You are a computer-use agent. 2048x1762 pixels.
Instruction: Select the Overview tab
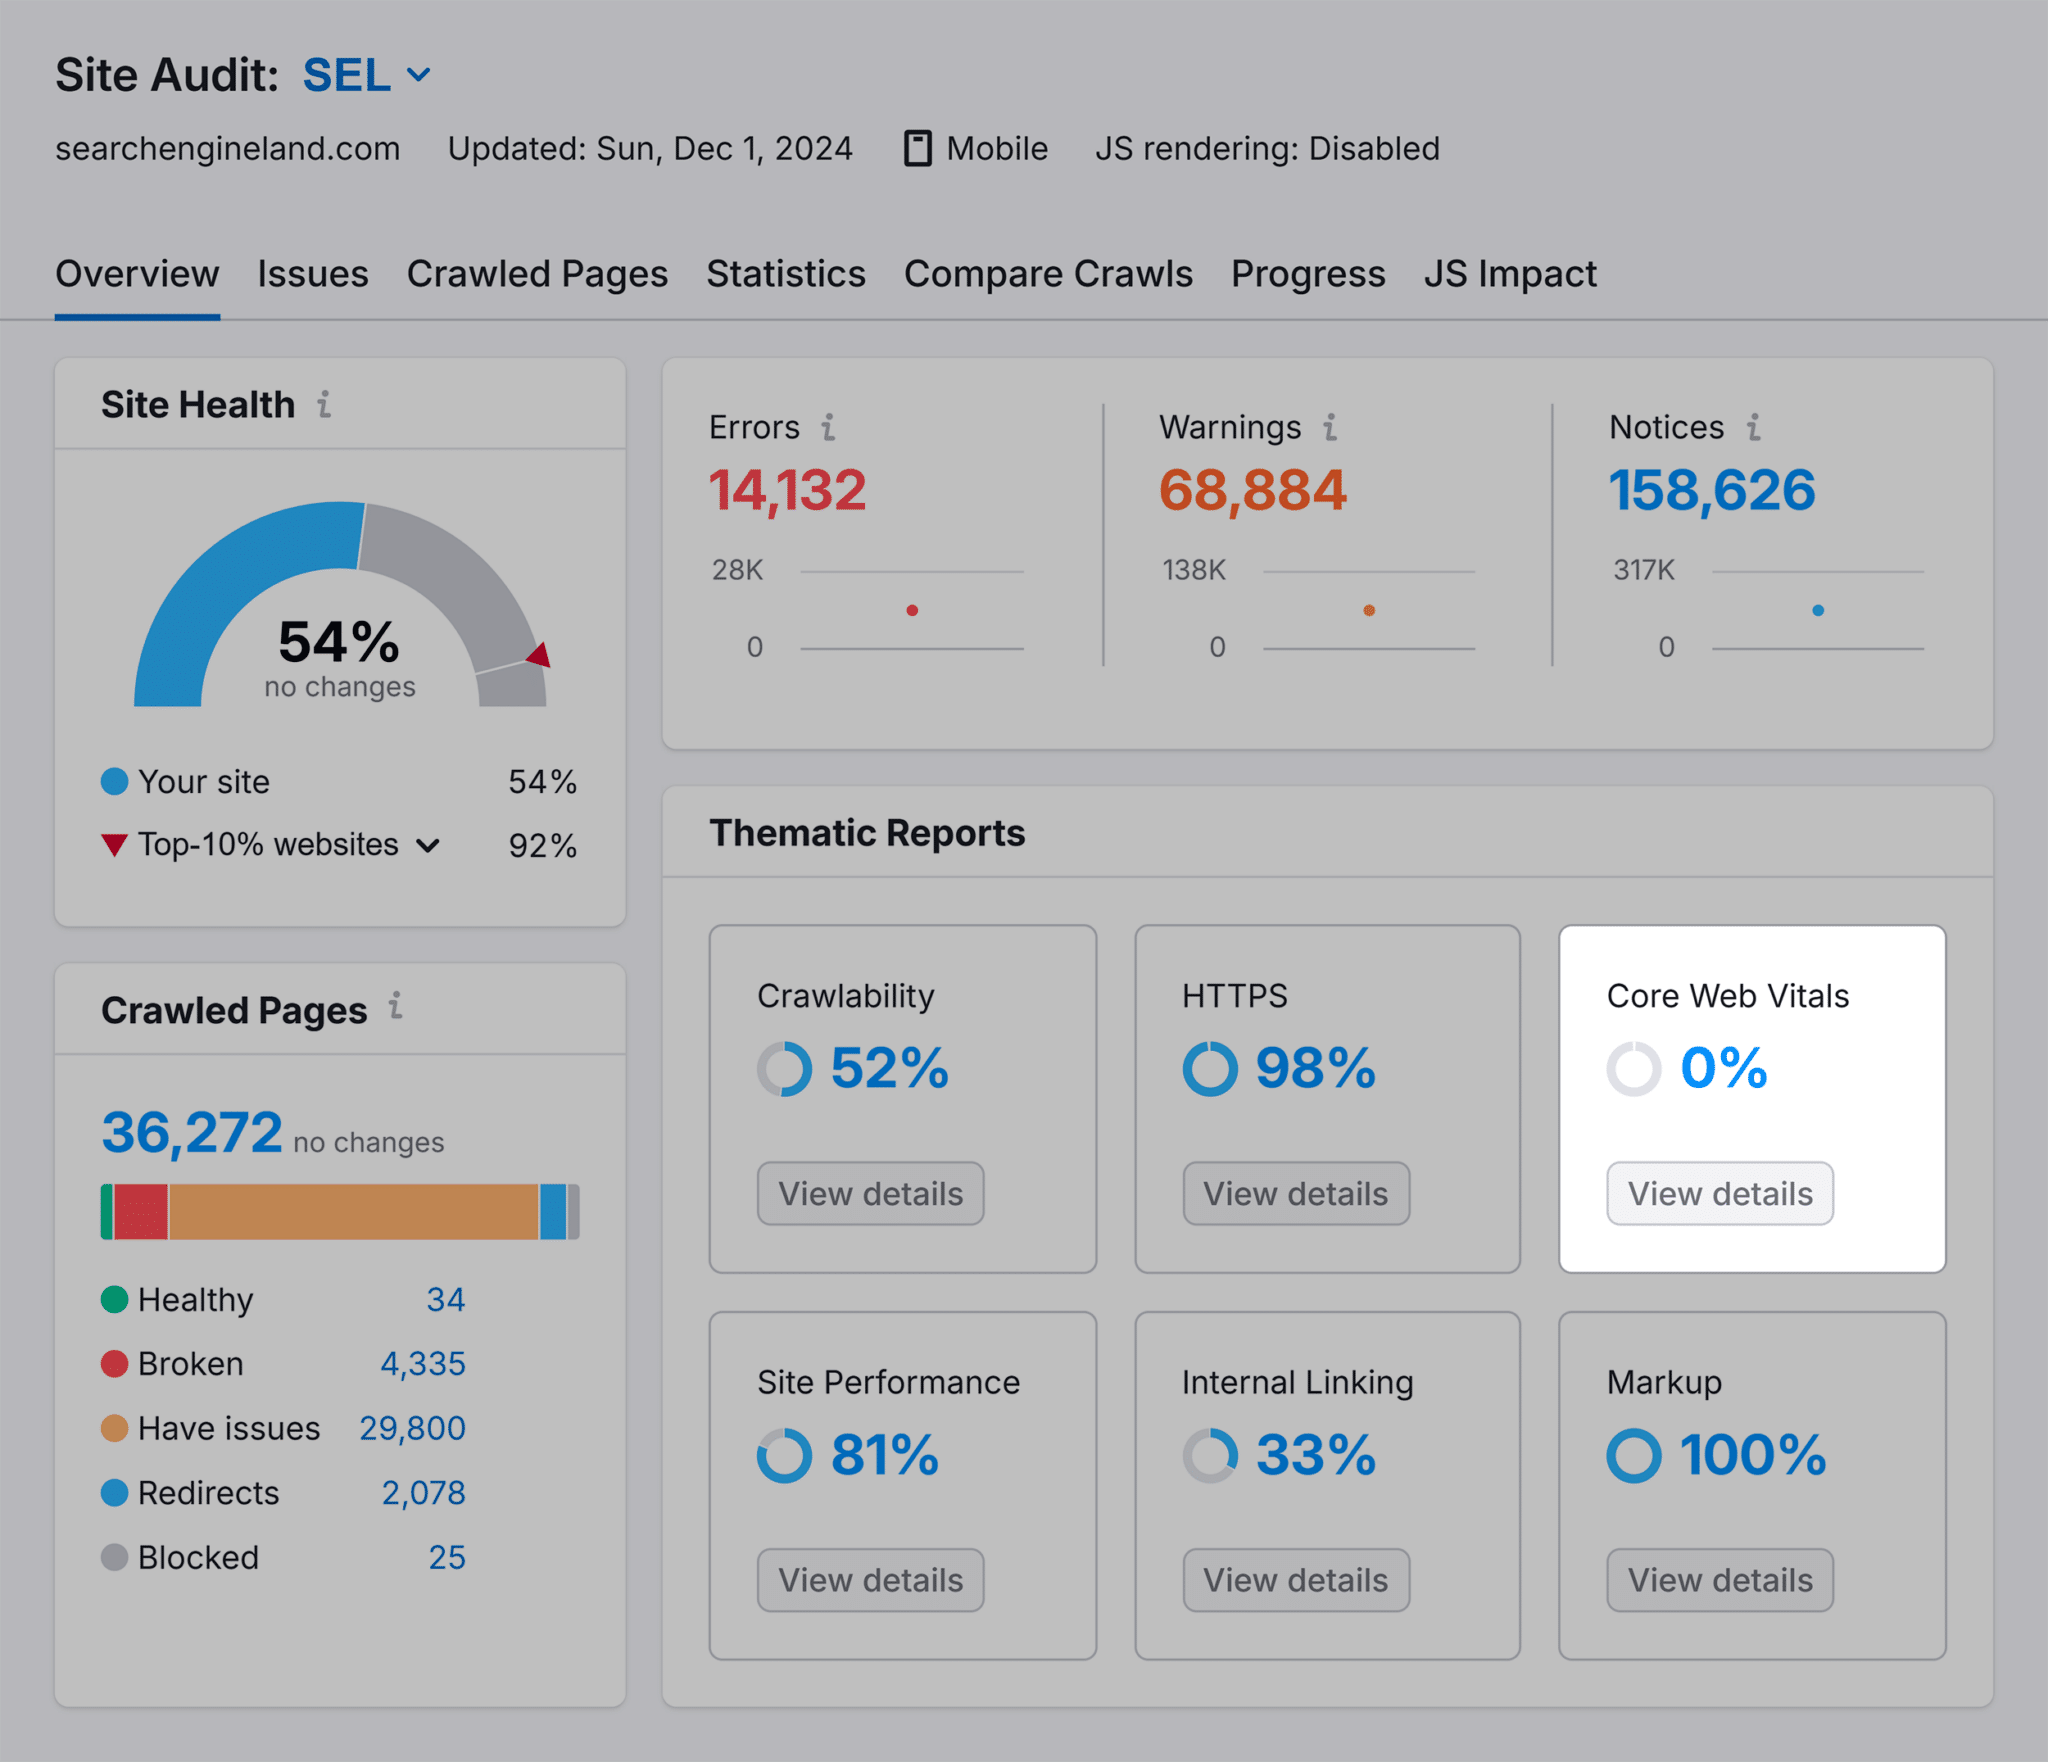point(137,274)
